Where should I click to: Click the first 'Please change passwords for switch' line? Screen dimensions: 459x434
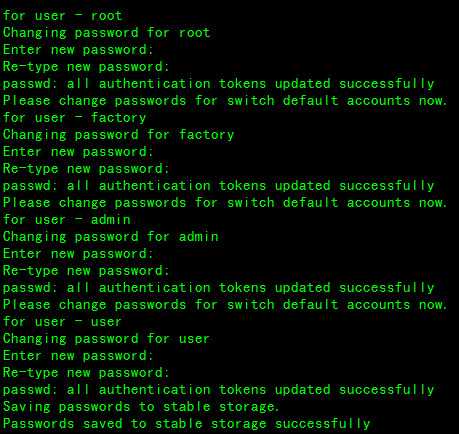pyautogui.click(x=225, y=101)
